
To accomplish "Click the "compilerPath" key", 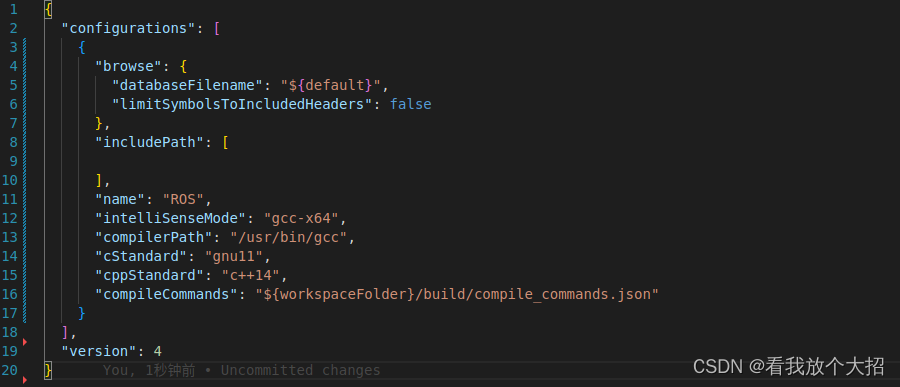I will [x=154, y=237].
